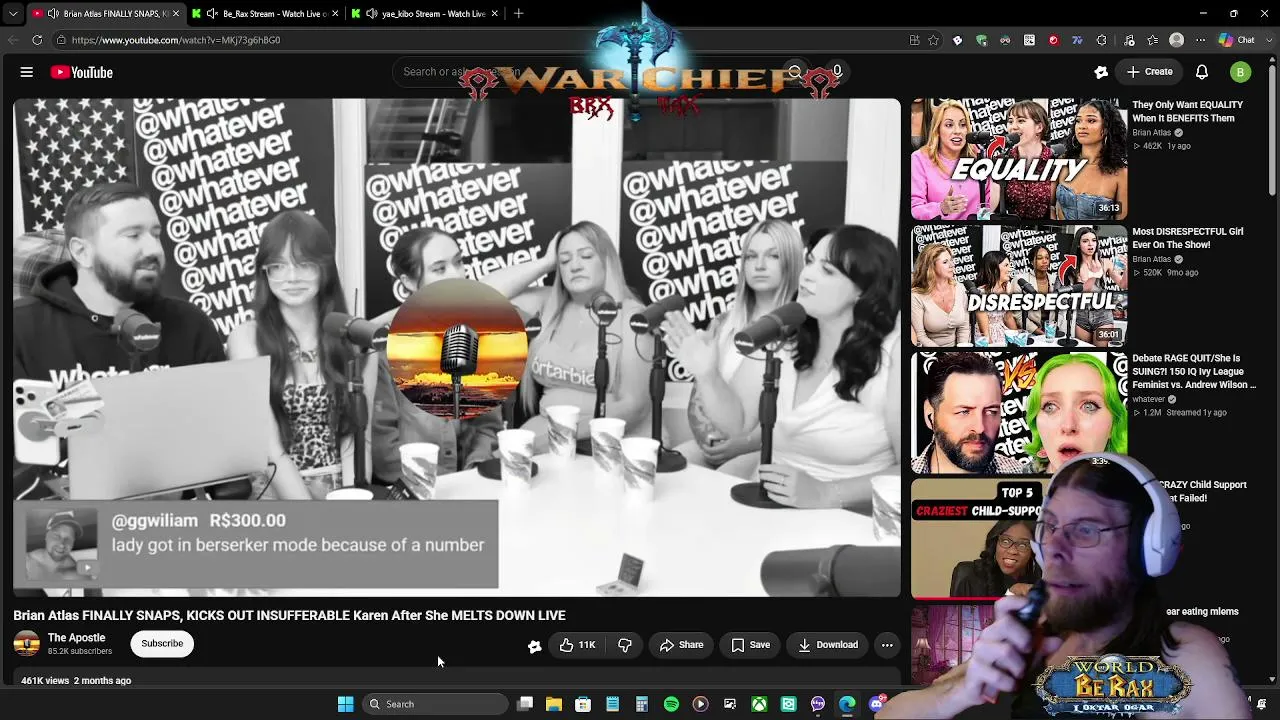The height and width of the screenshot is (720, 1280).
Task: Open the DISRESPECTFUL video thumbnail
Action: point(1019,285)
